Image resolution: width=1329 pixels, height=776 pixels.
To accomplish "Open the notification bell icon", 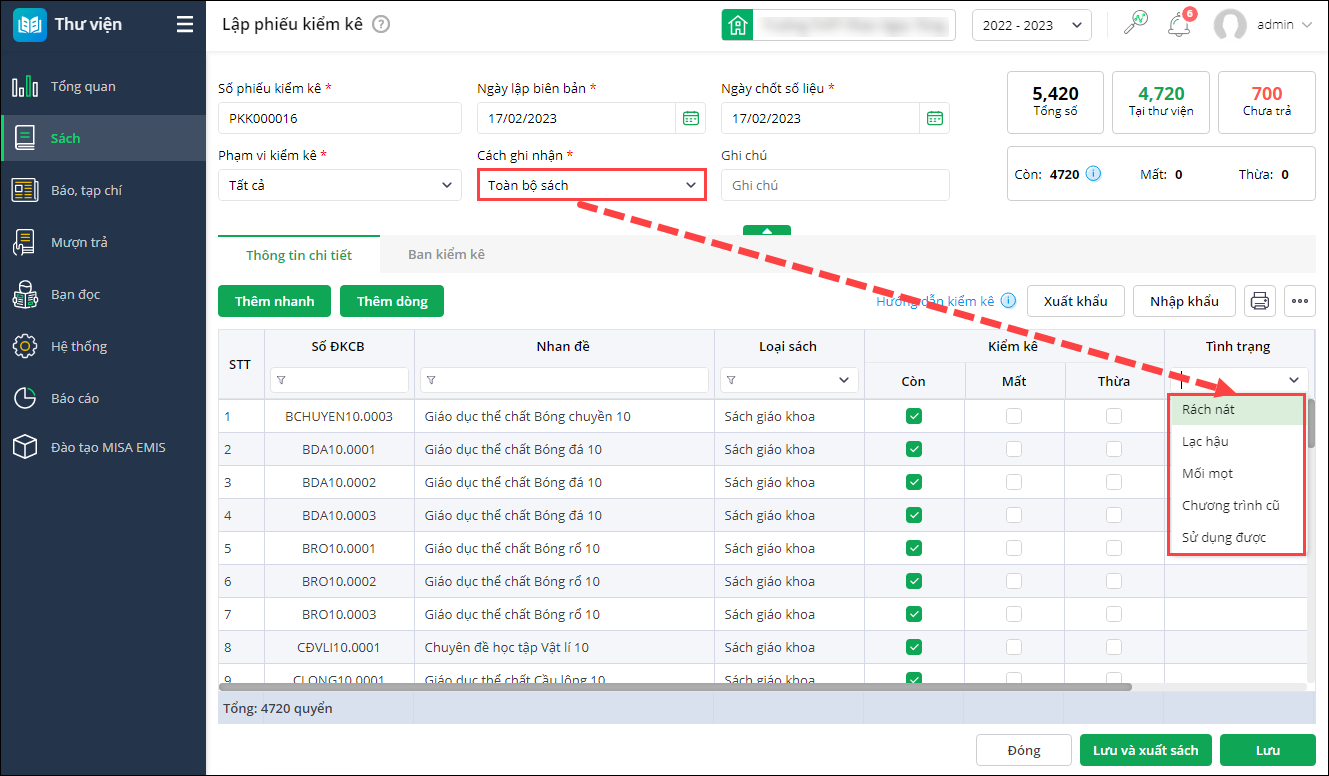I will [1179, 25].
